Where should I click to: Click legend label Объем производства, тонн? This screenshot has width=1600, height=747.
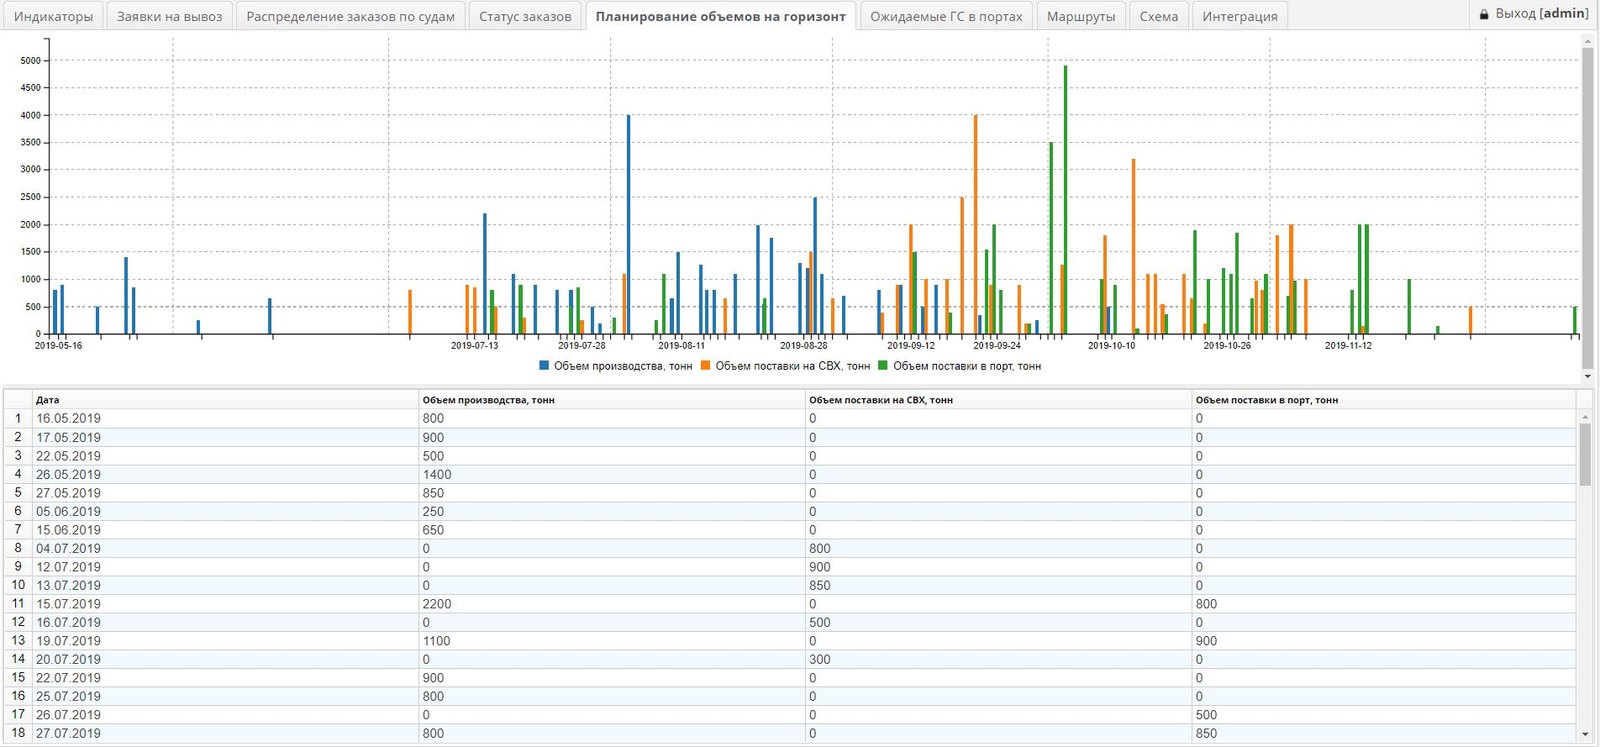tap(623, 366)
